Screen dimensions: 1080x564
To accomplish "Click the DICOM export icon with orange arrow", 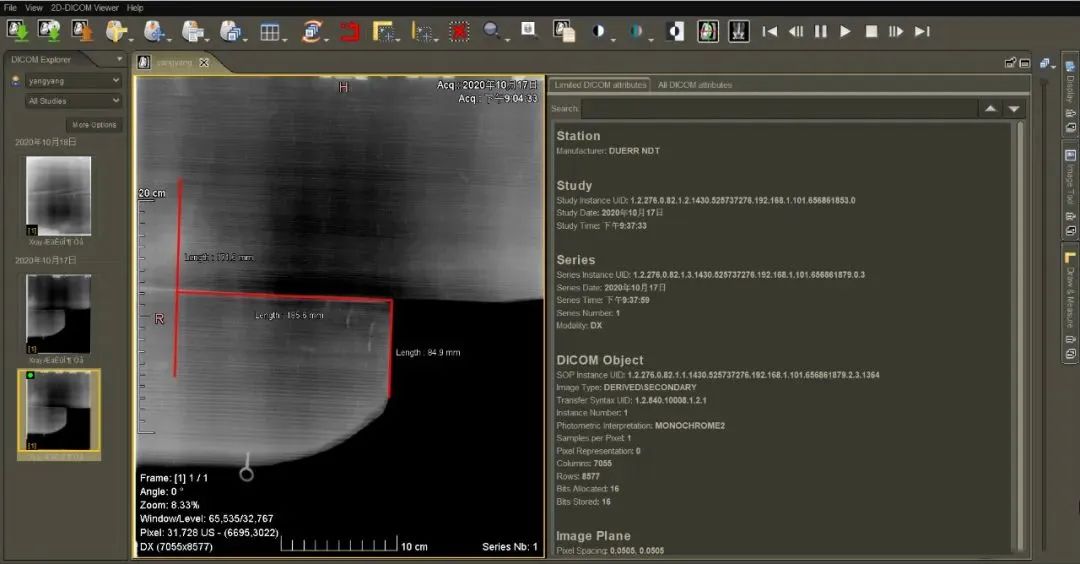I will click(83, 31).
